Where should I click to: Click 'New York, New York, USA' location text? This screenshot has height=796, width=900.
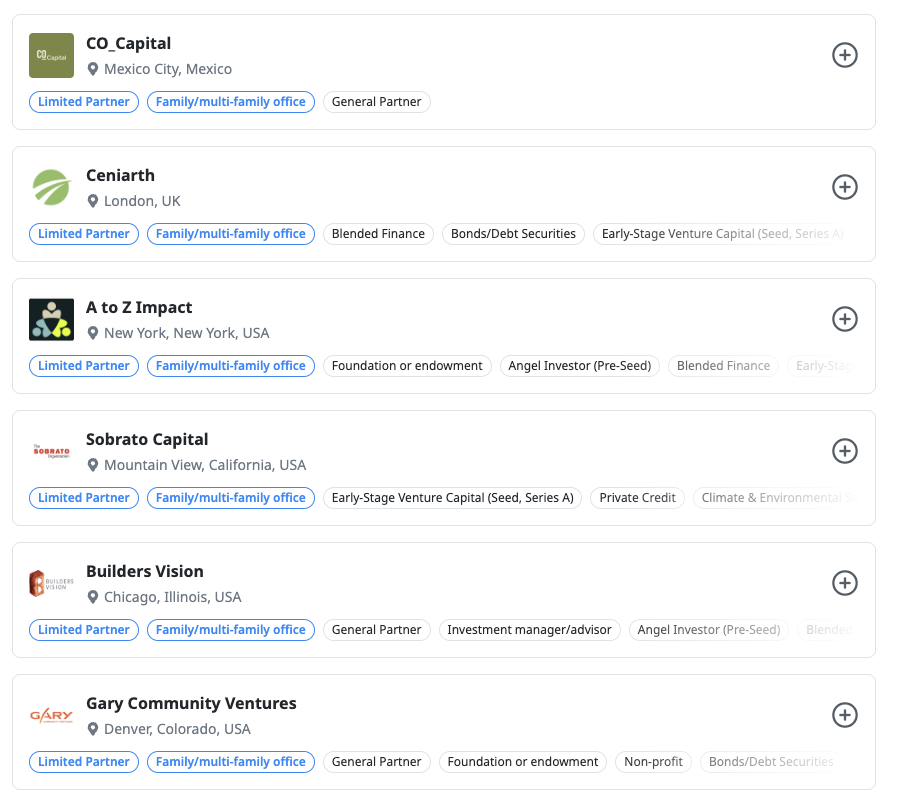tap(187, 333)
